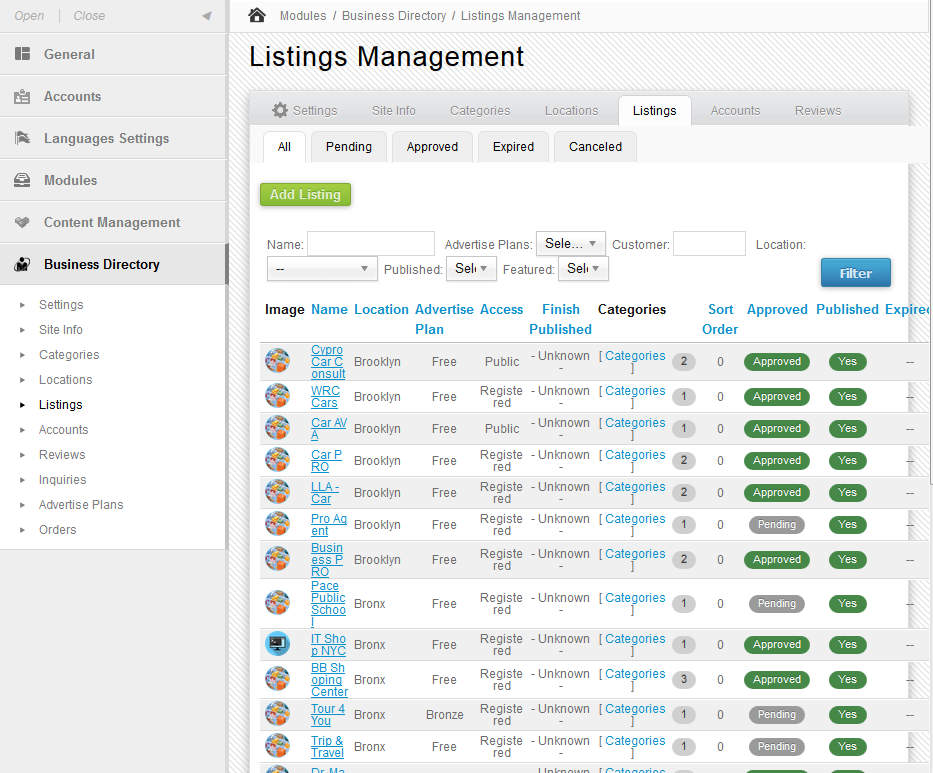Viewport: 933px width, 773px height.
Task: Open the Advertise Plans dropdown filter
Action: [571, 243]
